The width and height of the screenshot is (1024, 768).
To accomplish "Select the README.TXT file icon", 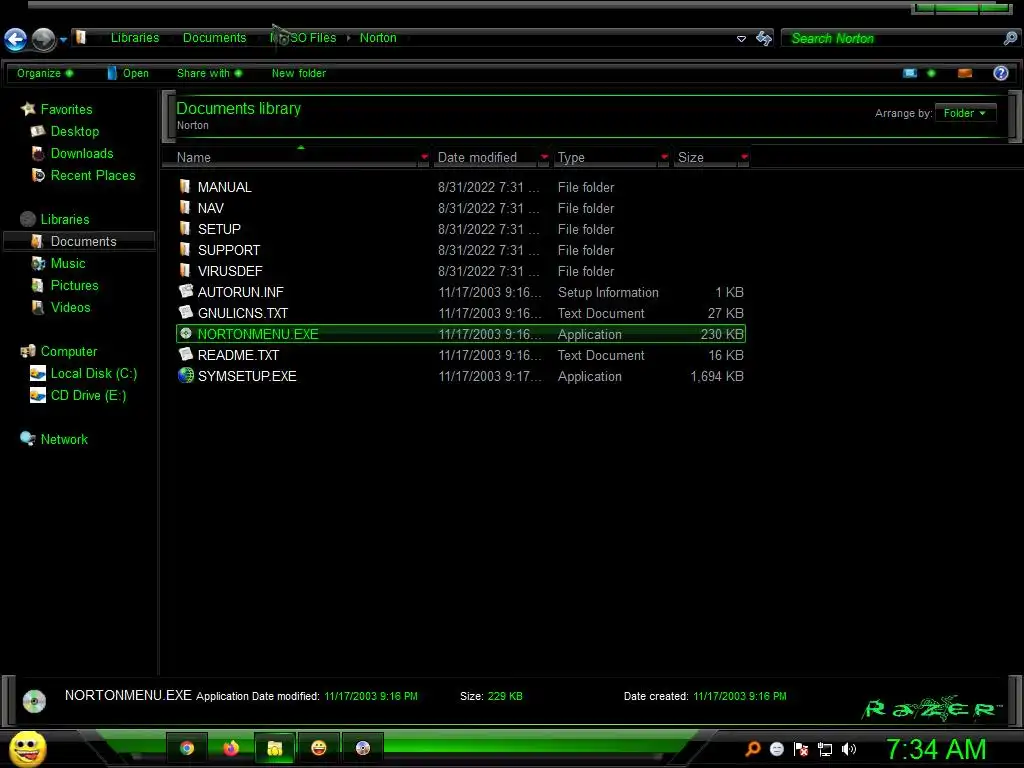I will pos(186,354).
